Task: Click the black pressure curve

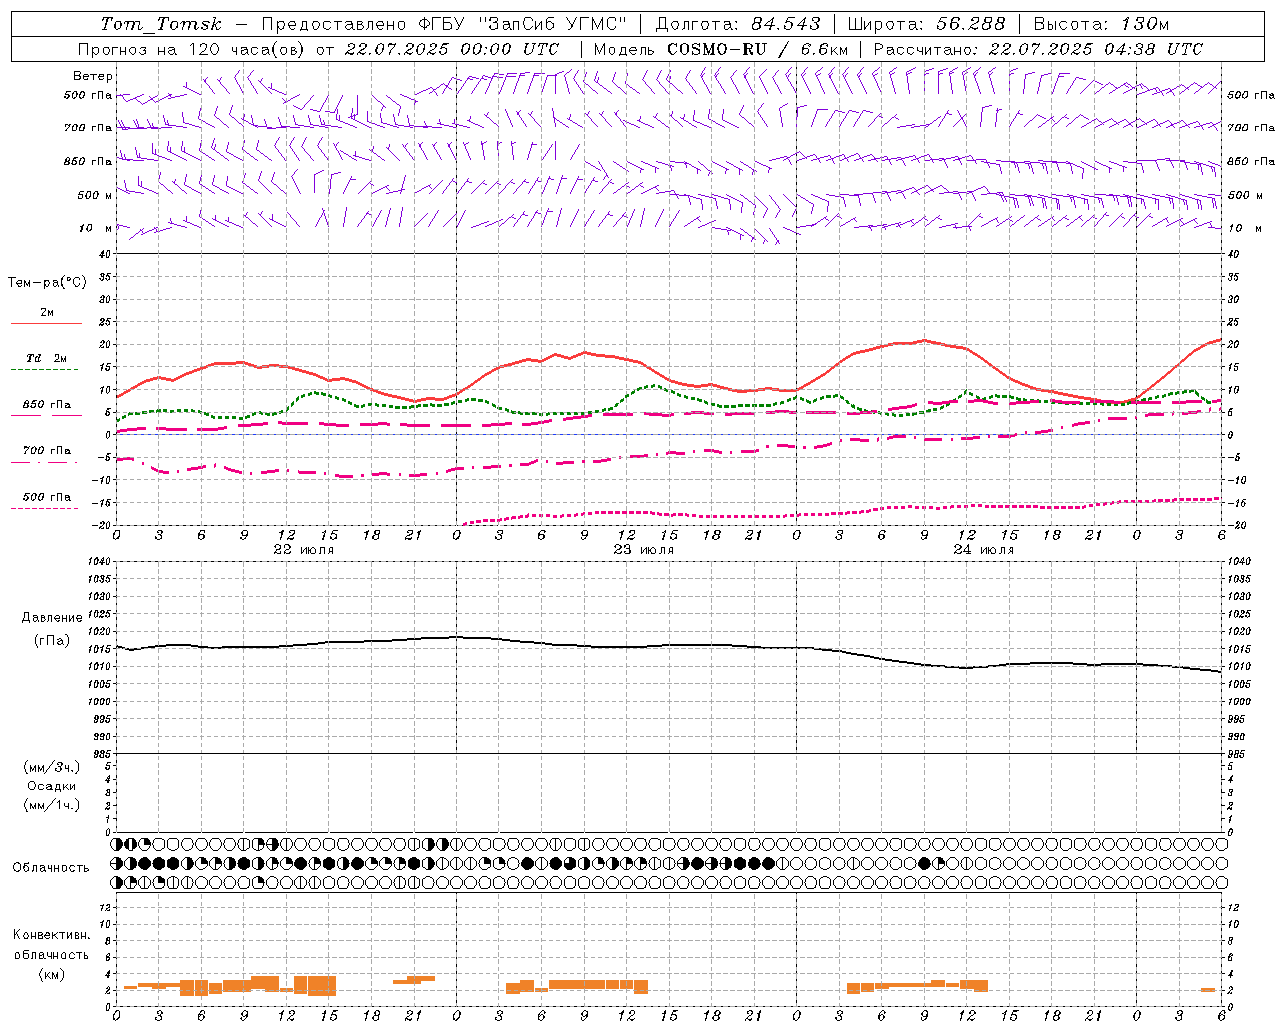Action: [x=668, y=647]
